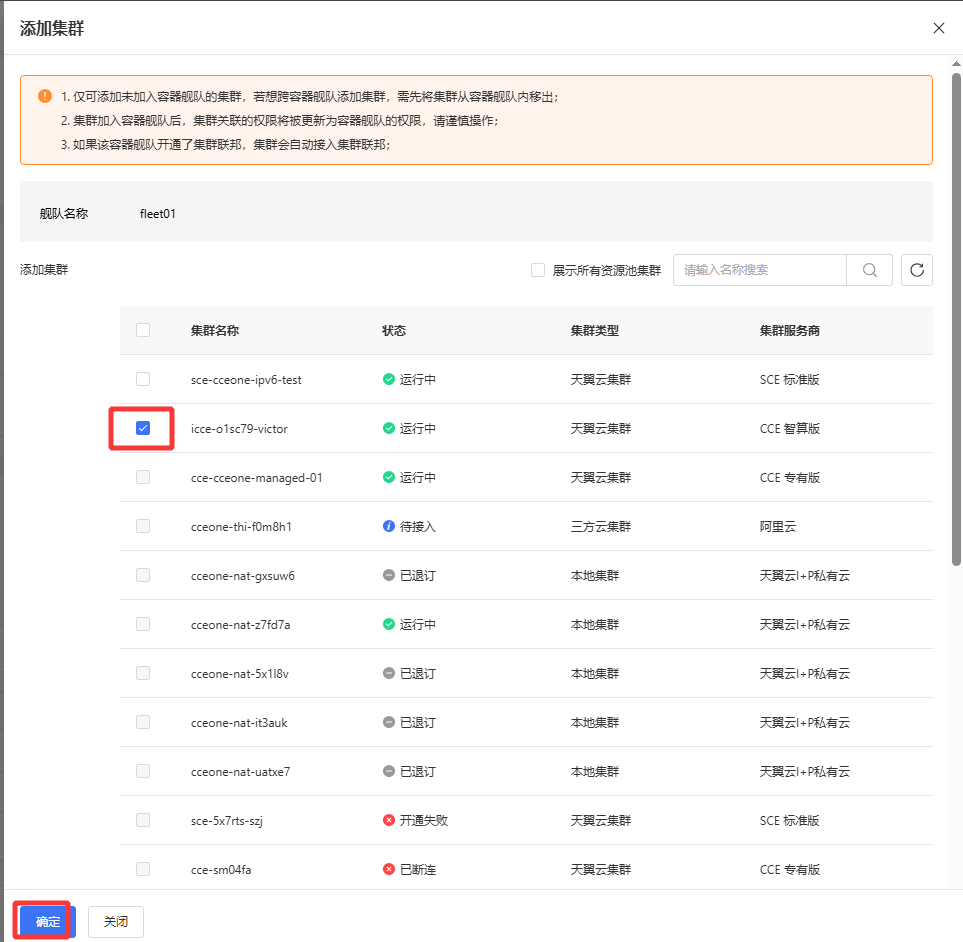Confirm with the 确定 button
Viewport: 963px width, 942px height.
point(47,922)
